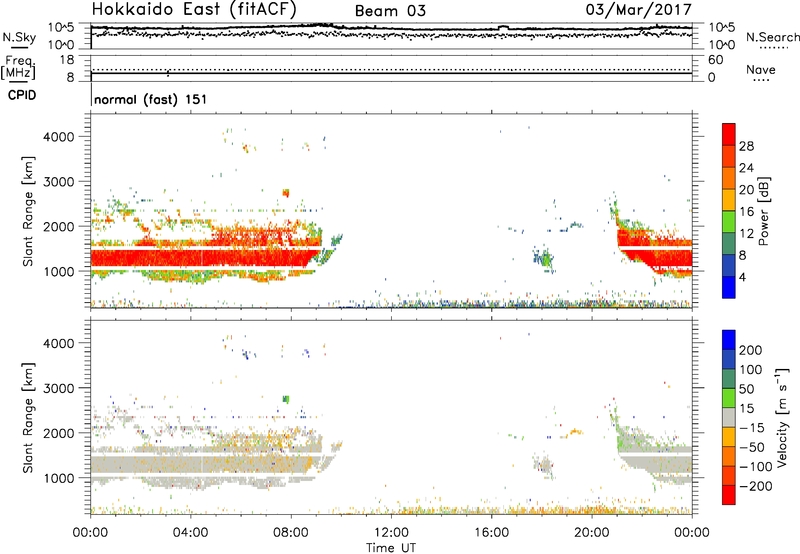Click the 'Nave' legend label

click(x=761, y=69)
